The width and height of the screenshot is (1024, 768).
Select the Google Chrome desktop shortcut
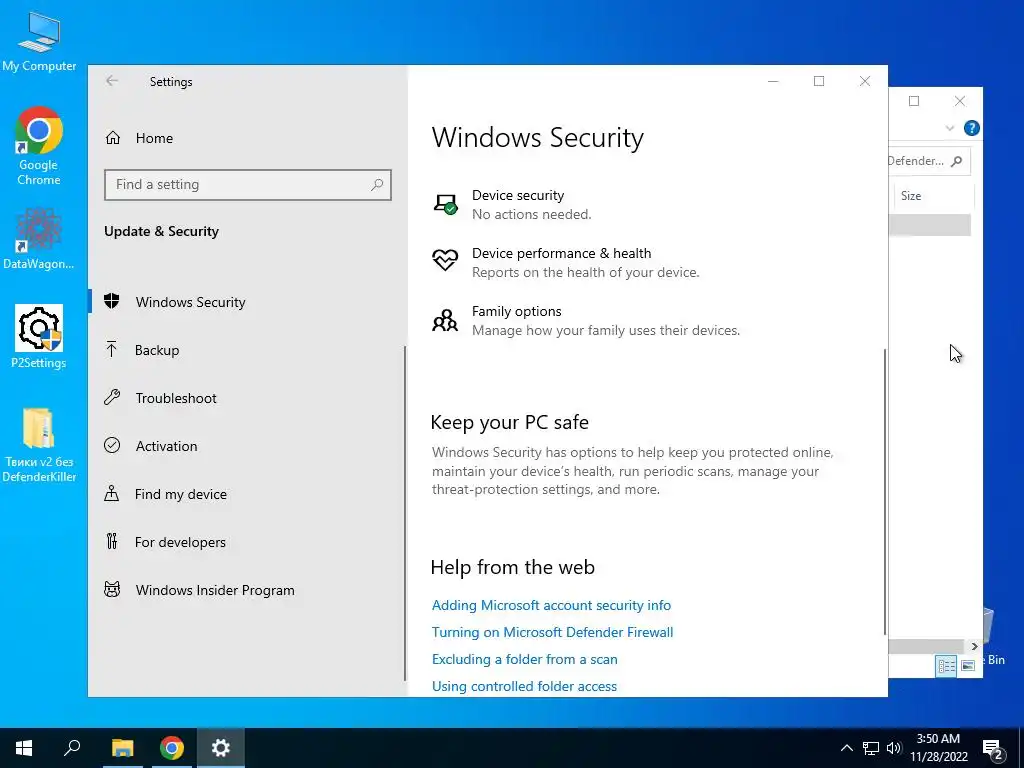(39, 146)
